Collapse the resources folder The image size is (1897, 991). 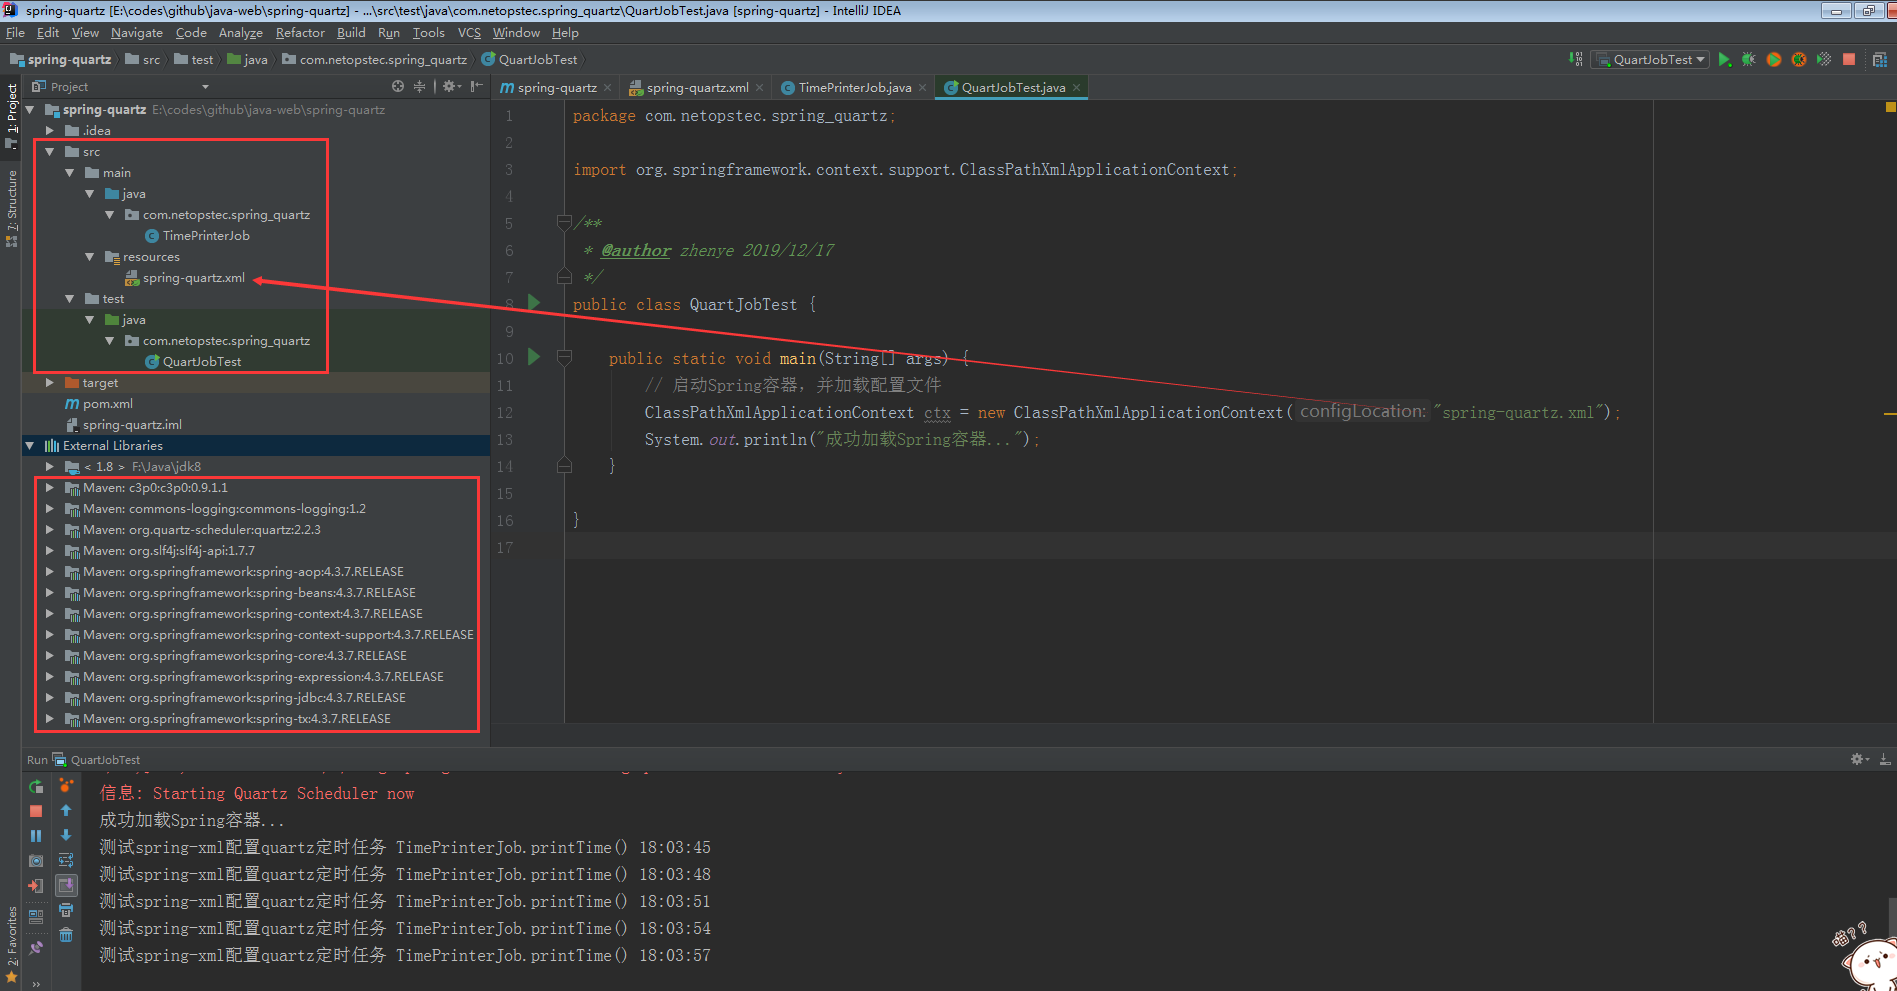89,257
